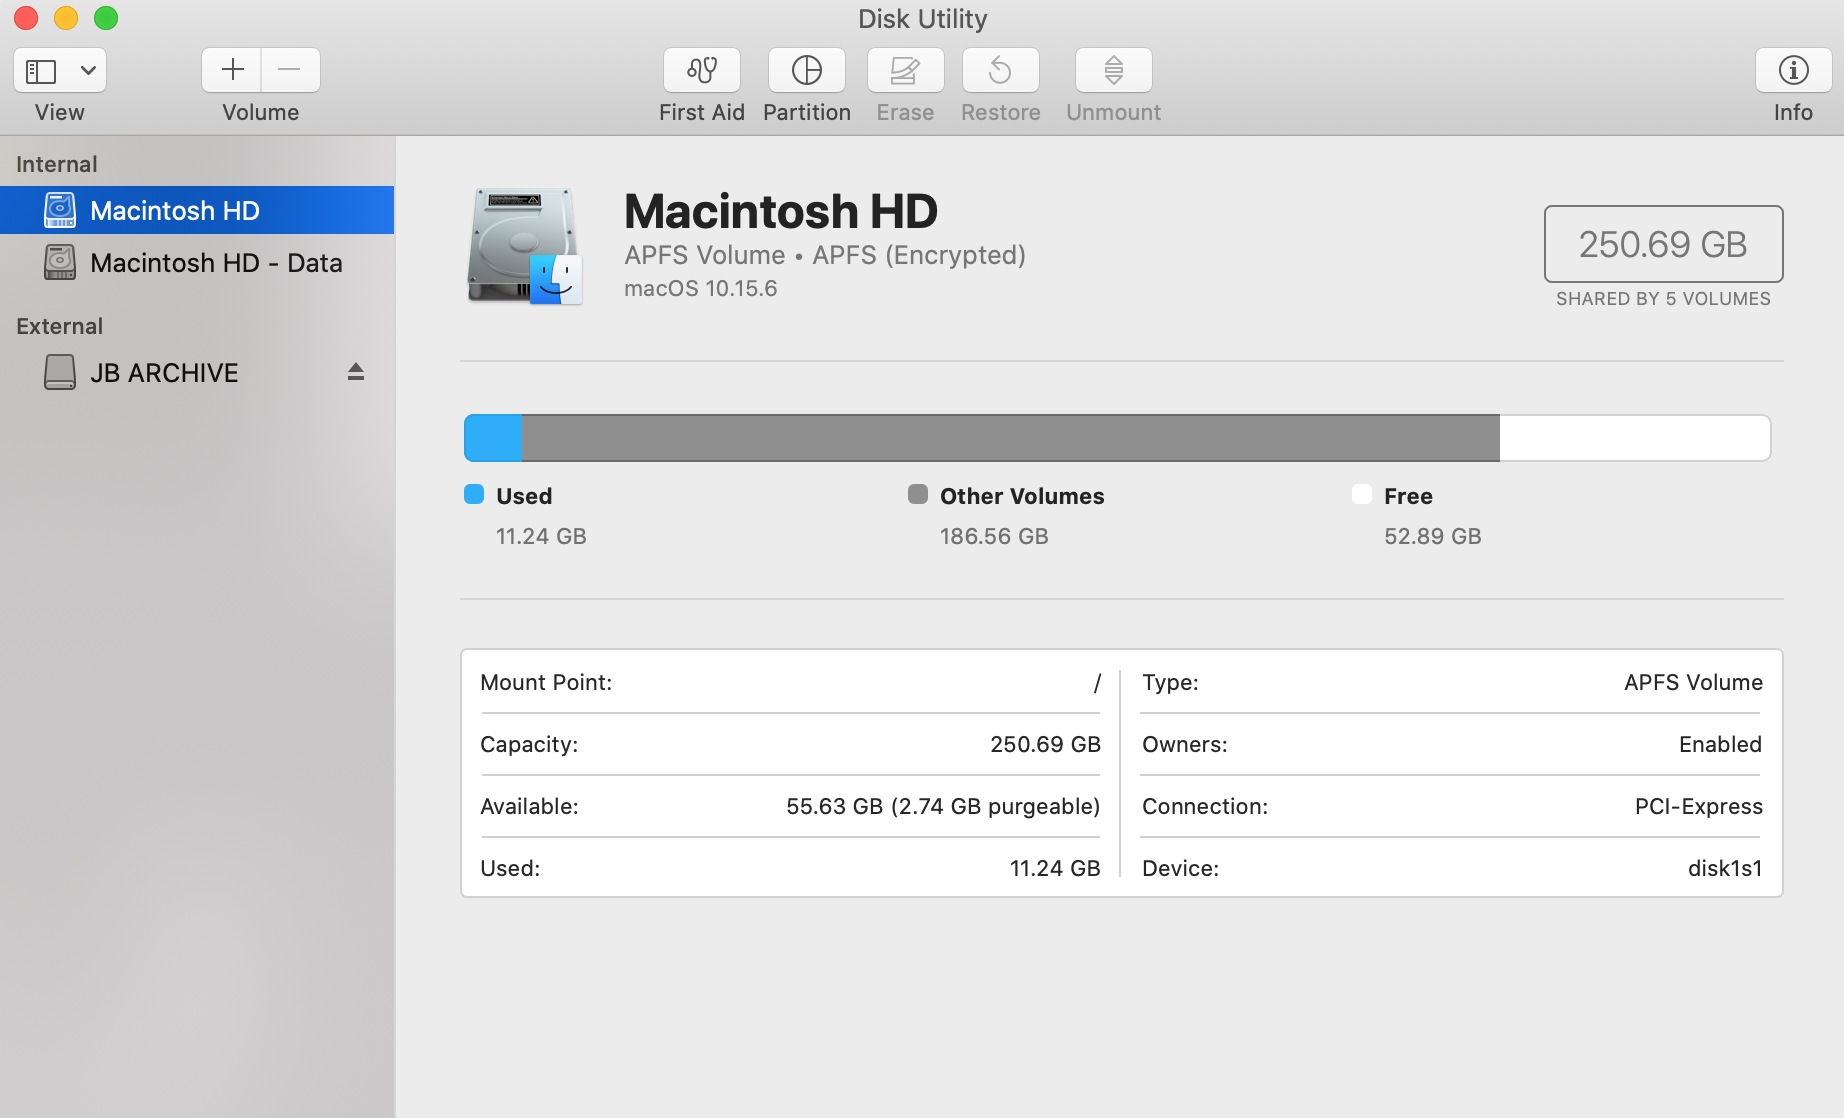Click the gray Other Volumes swatch

[917, 495]
